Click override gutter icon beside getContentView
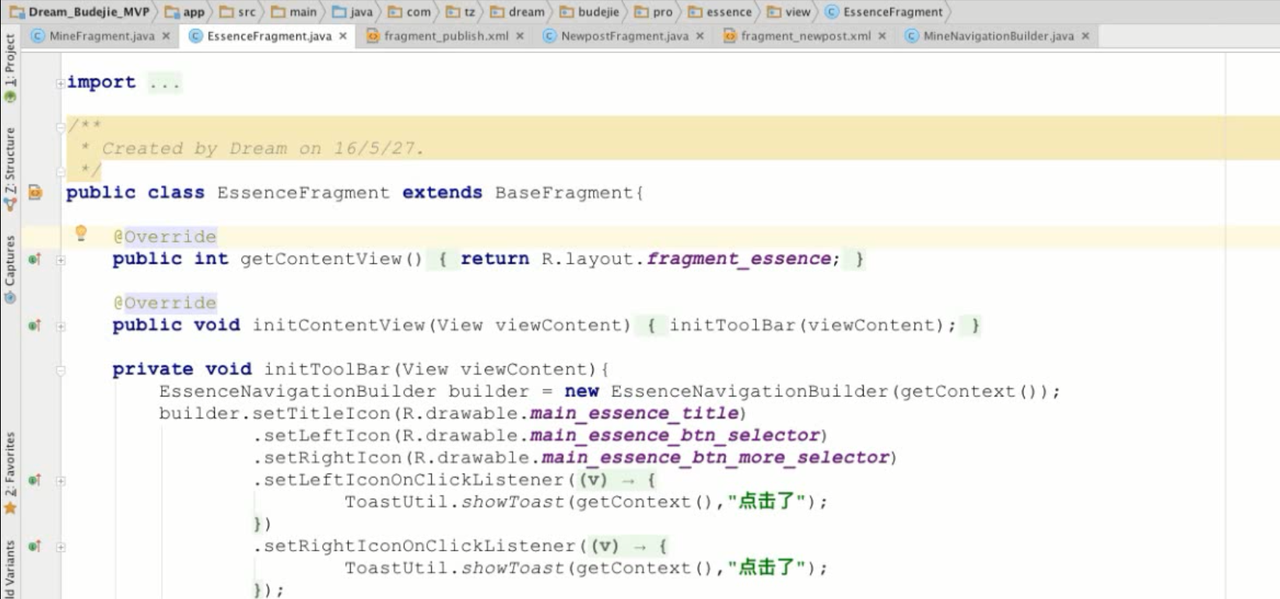1280x599 pixels. pyautogui.click(x=35, y=259)
